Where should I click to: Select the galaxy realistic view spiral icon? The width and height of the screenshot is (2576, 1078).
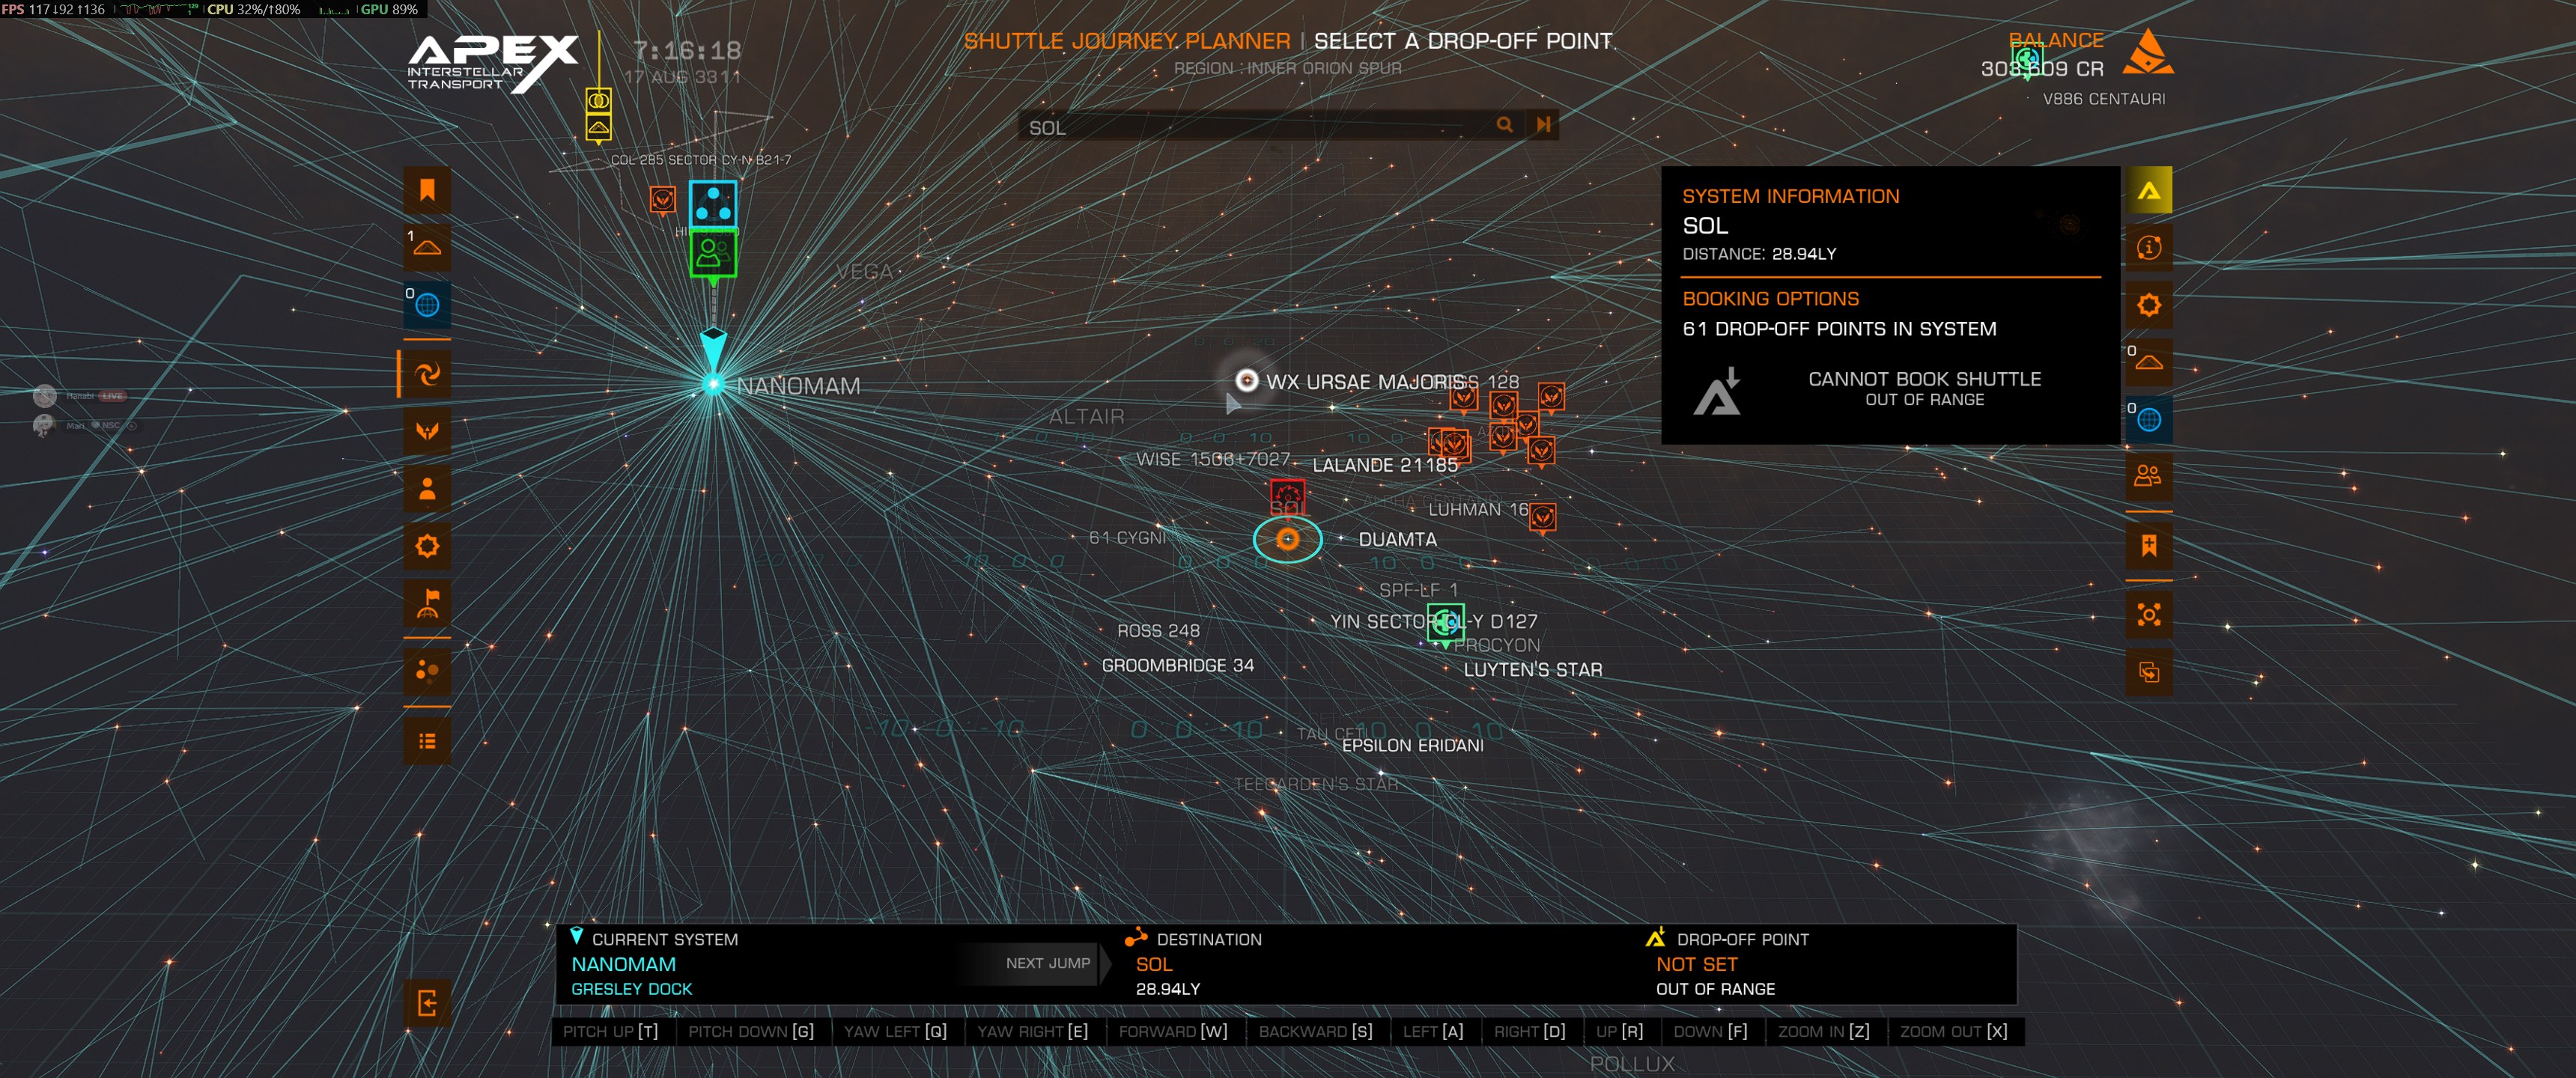tap(427, 374)
